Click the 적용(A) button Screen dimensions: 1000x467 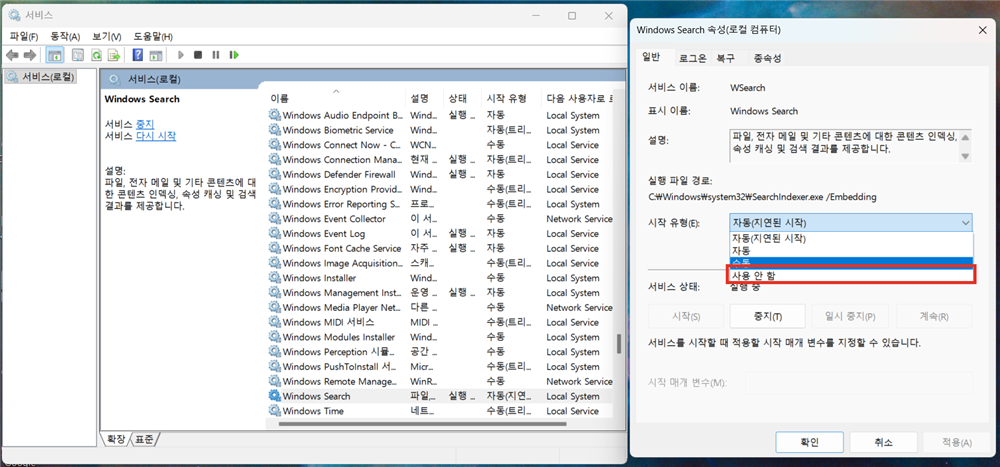point(957,442)
